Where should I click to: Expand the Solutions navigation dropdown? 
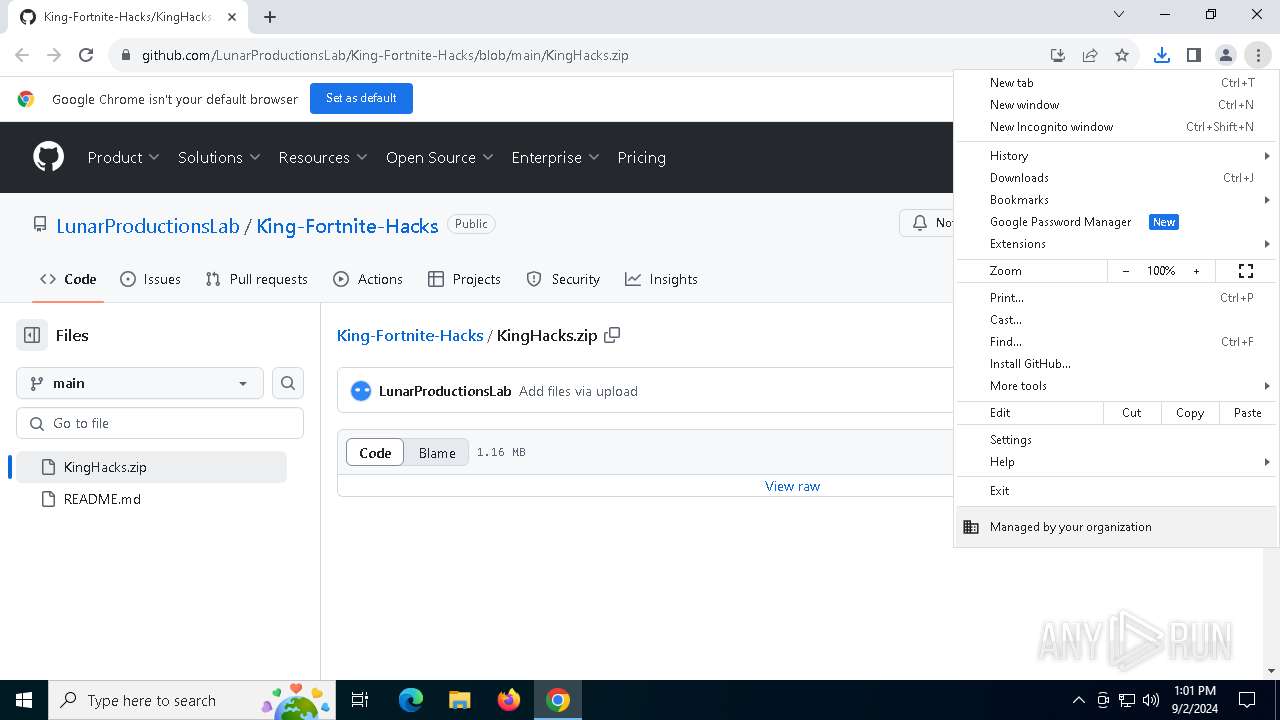[x=219, y=157]
